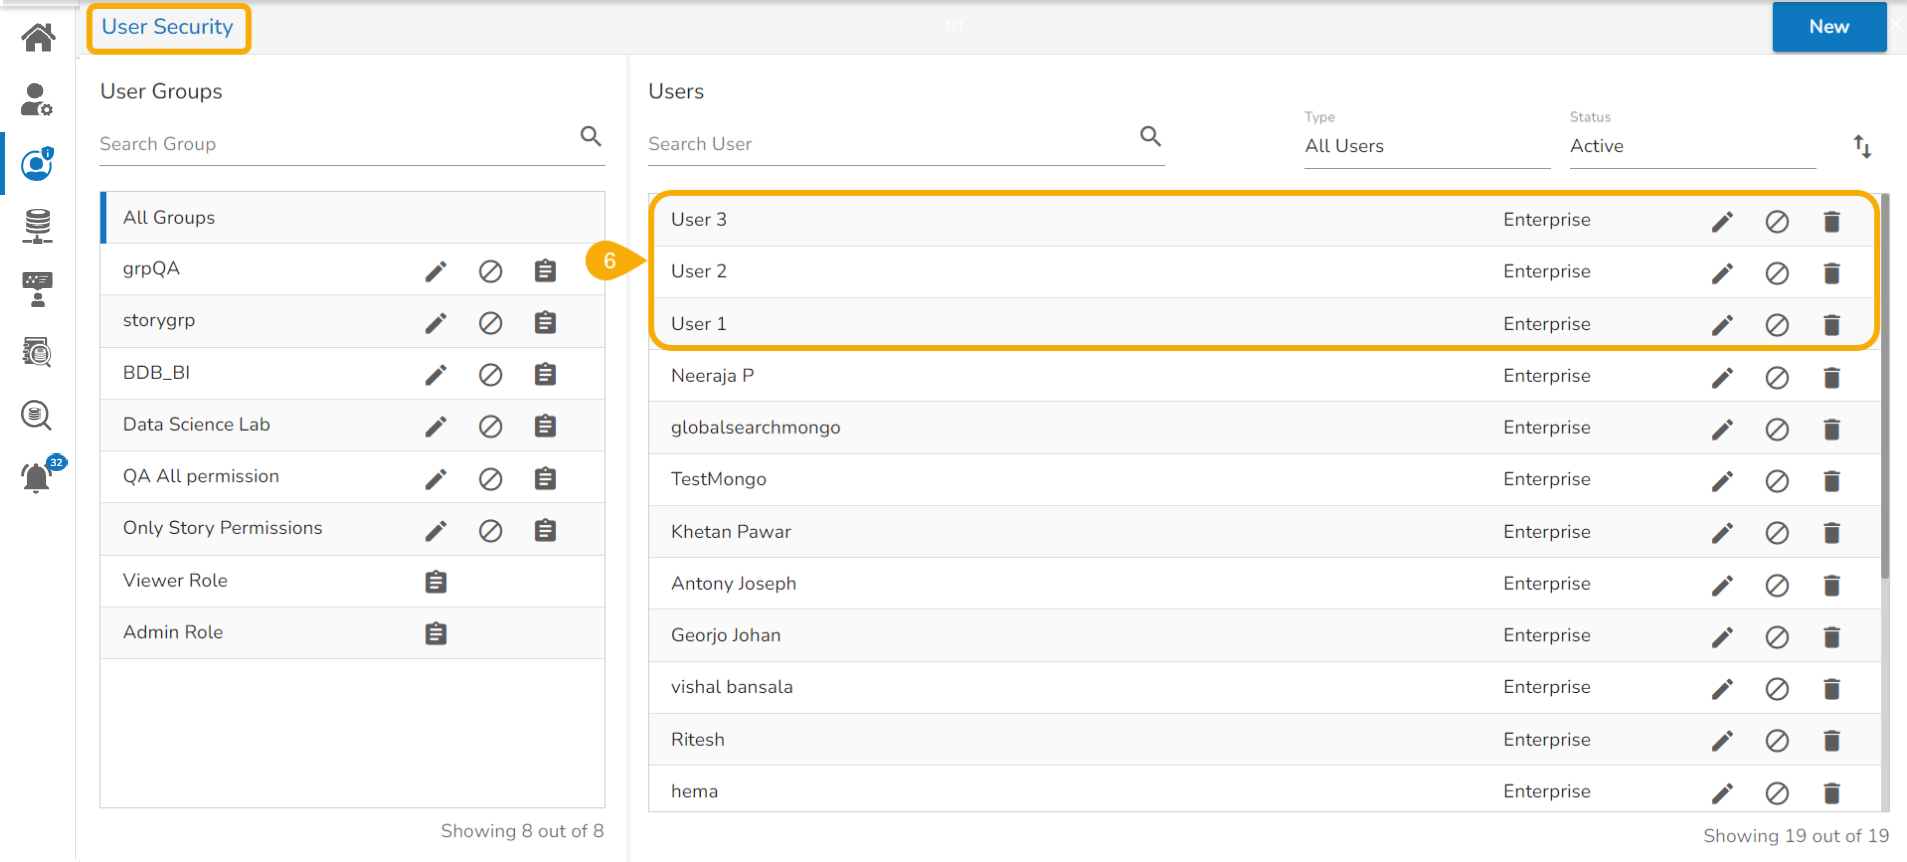Click the edit pencil for grpQA group
Screen dimensions: 1907x862
pyautogui.click(x=435, y=271)
